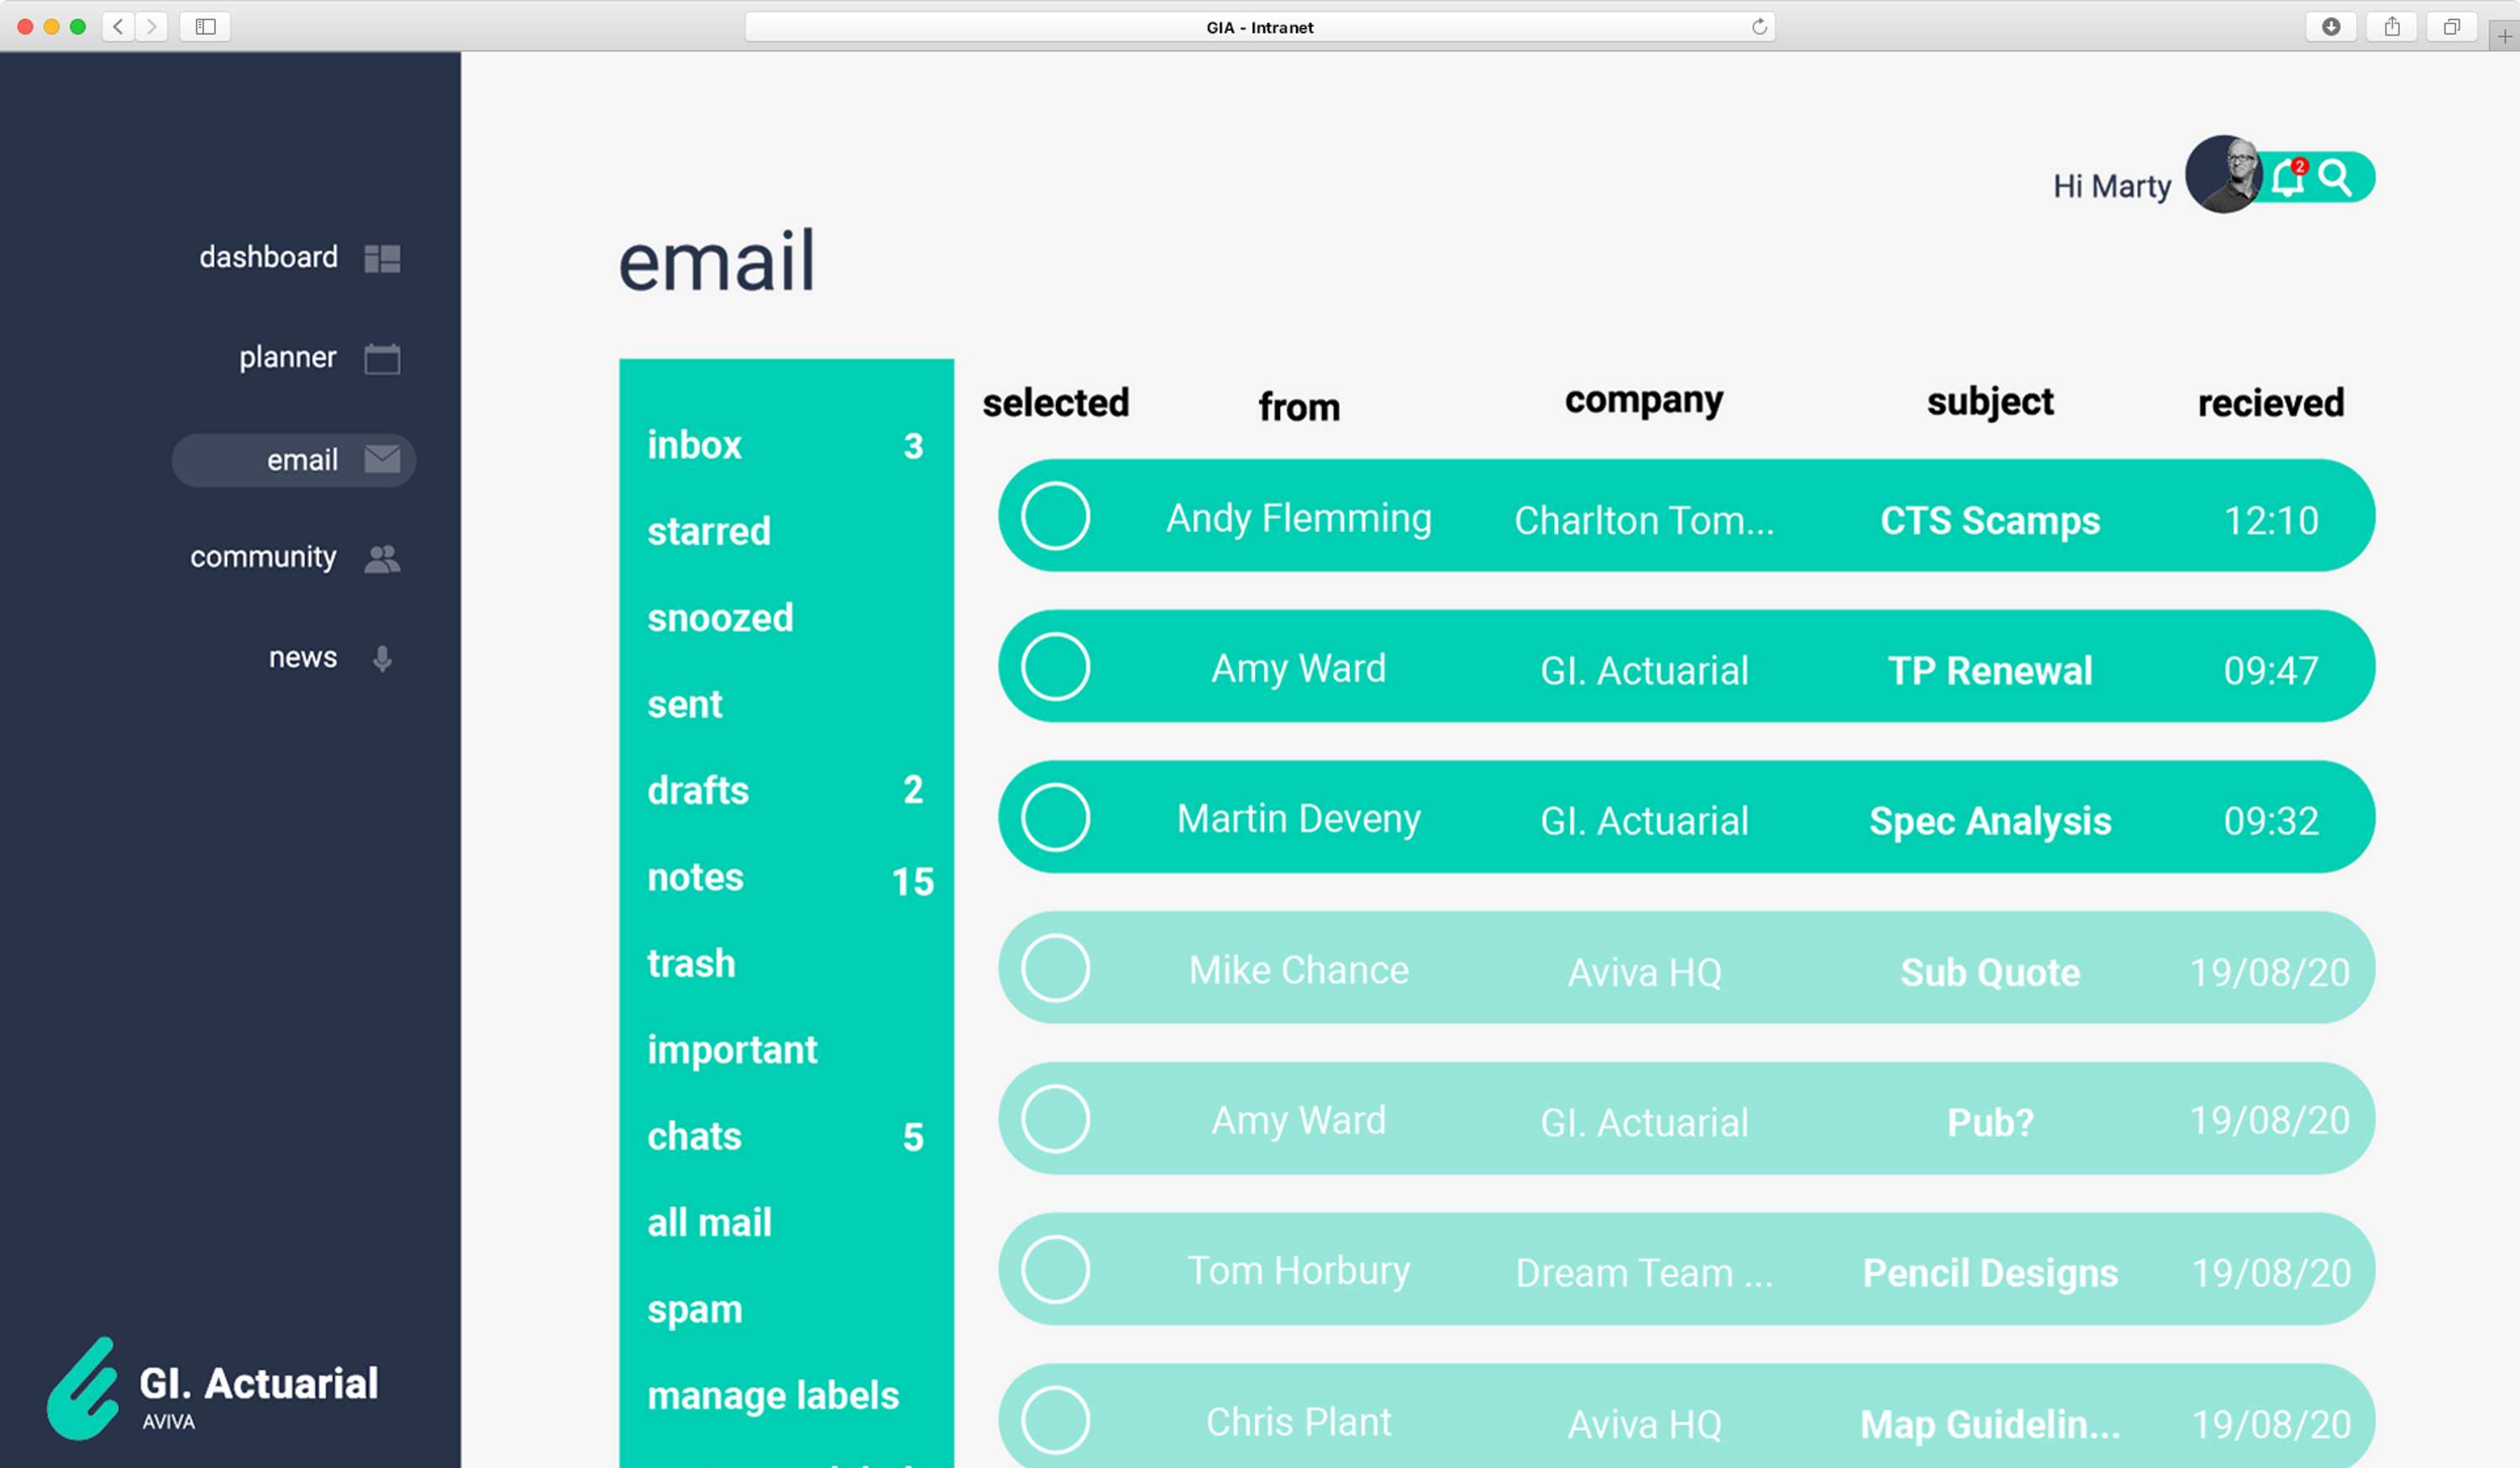Click the planner calendar icon
This screenshot has width=2520, height=1468.
click(x=382, y=358)
